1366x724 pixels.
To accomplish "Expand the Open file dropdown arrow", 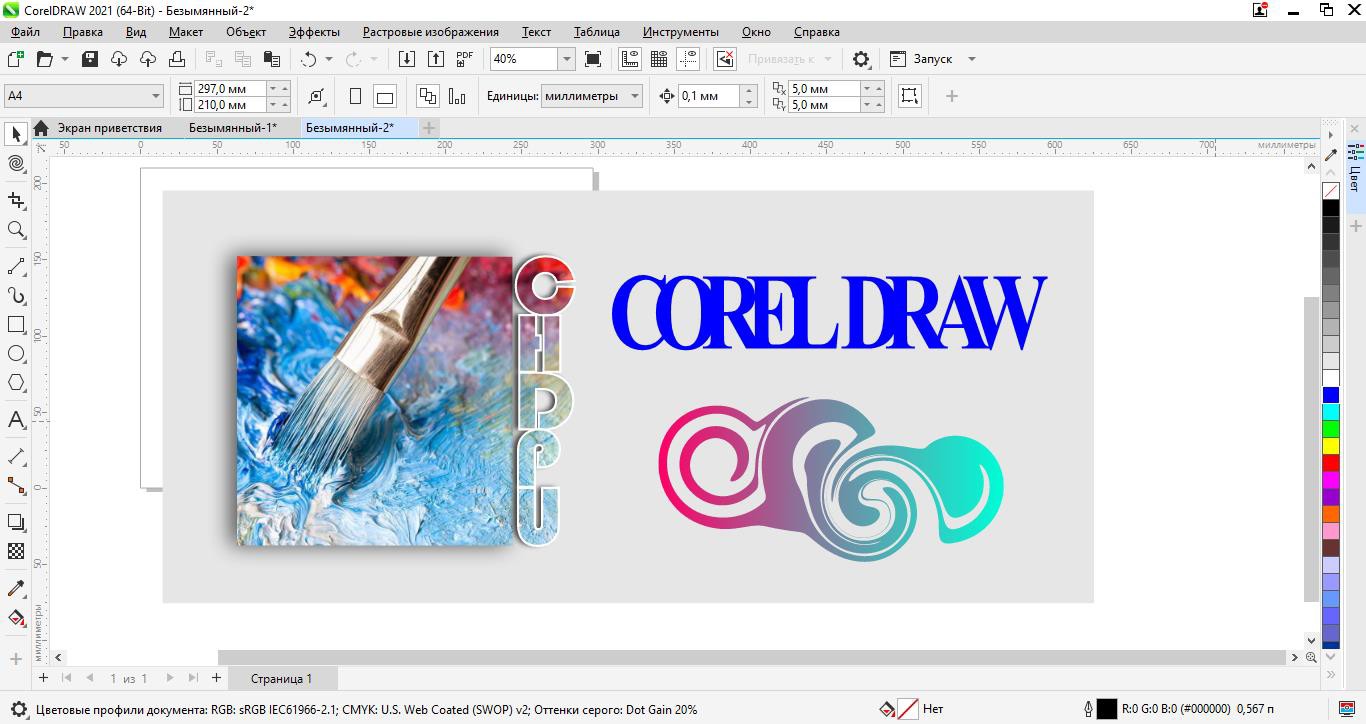I will click(65, 59).
